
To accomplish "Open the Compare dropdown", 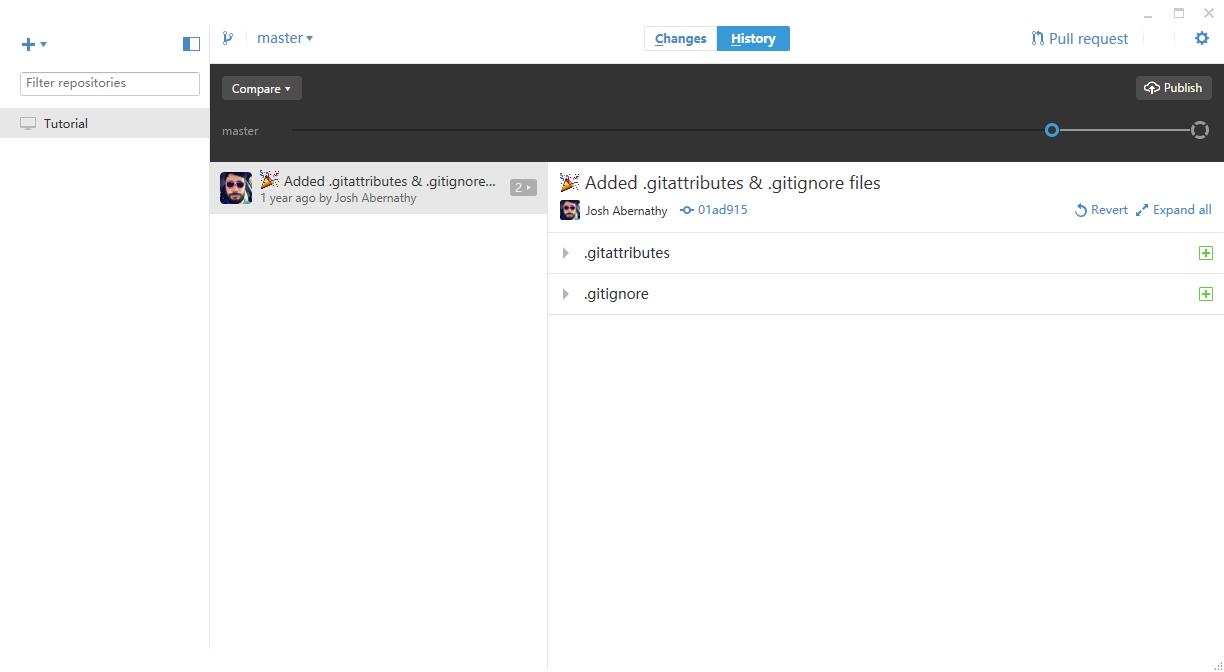I will click(261, 88).
